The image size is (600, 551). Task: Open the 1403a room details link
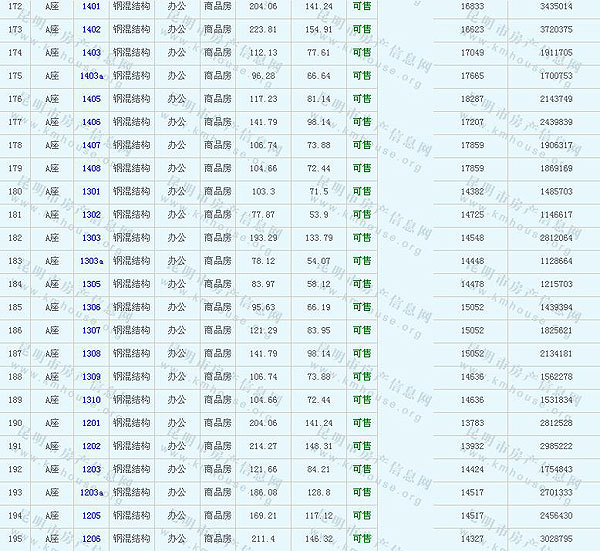point(91,76)
